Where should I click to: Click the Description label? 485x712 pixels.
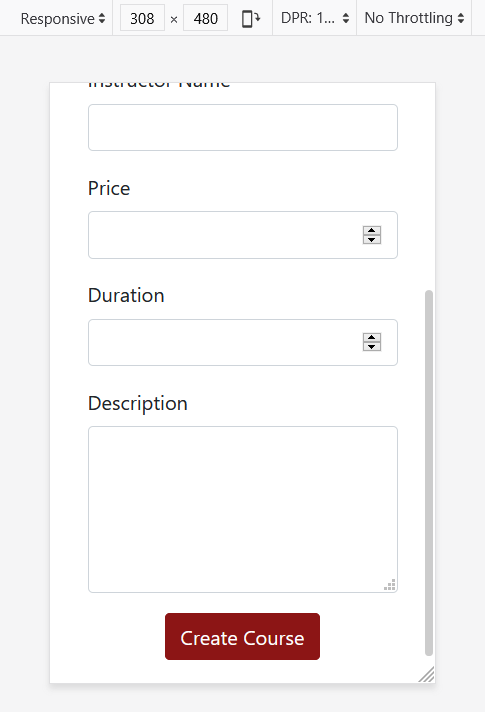[x=138, y=403]
